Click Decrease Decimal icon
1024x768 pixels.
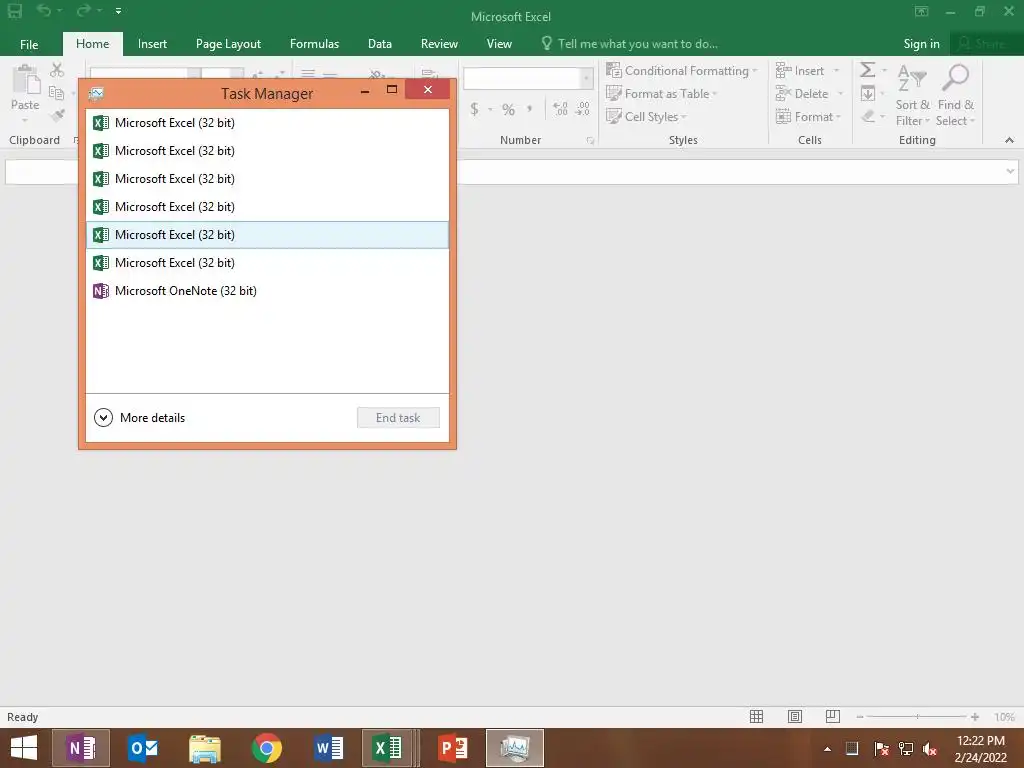[583, 109]
